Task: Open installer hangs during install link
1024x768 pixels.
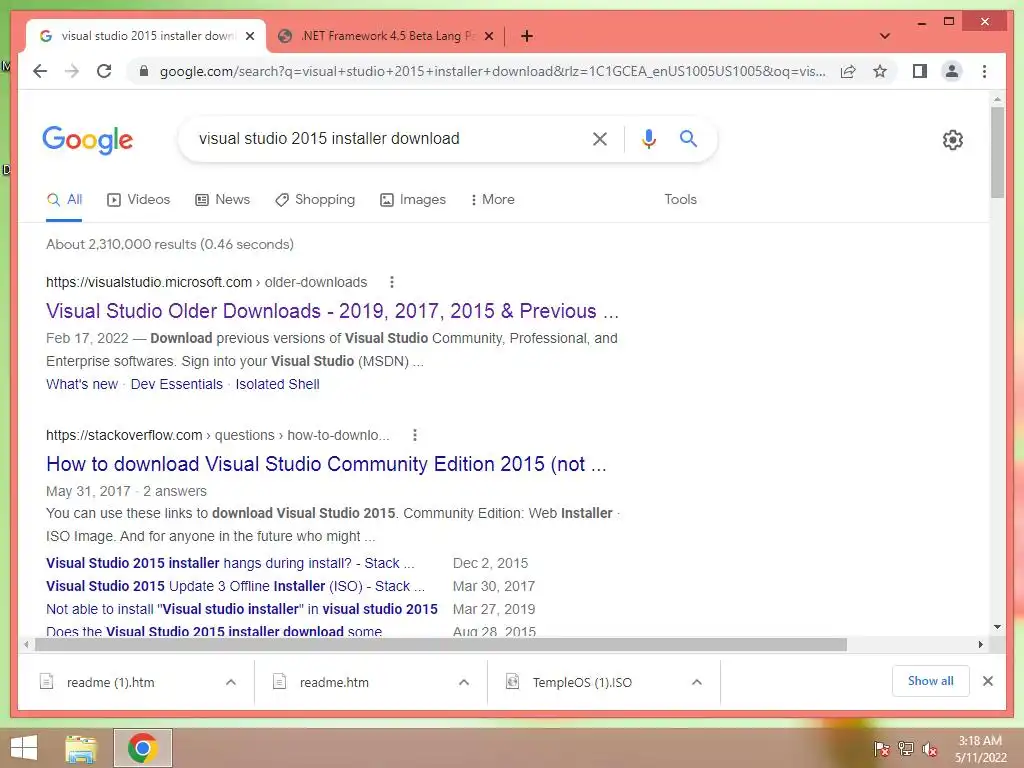Action: [x=230, y=563]
